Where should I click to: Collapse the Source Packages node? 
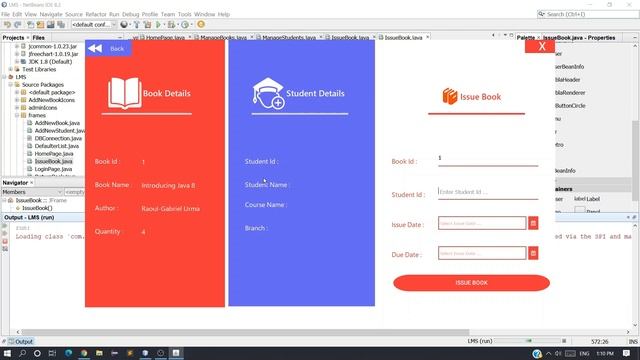[x=11, y=85]
